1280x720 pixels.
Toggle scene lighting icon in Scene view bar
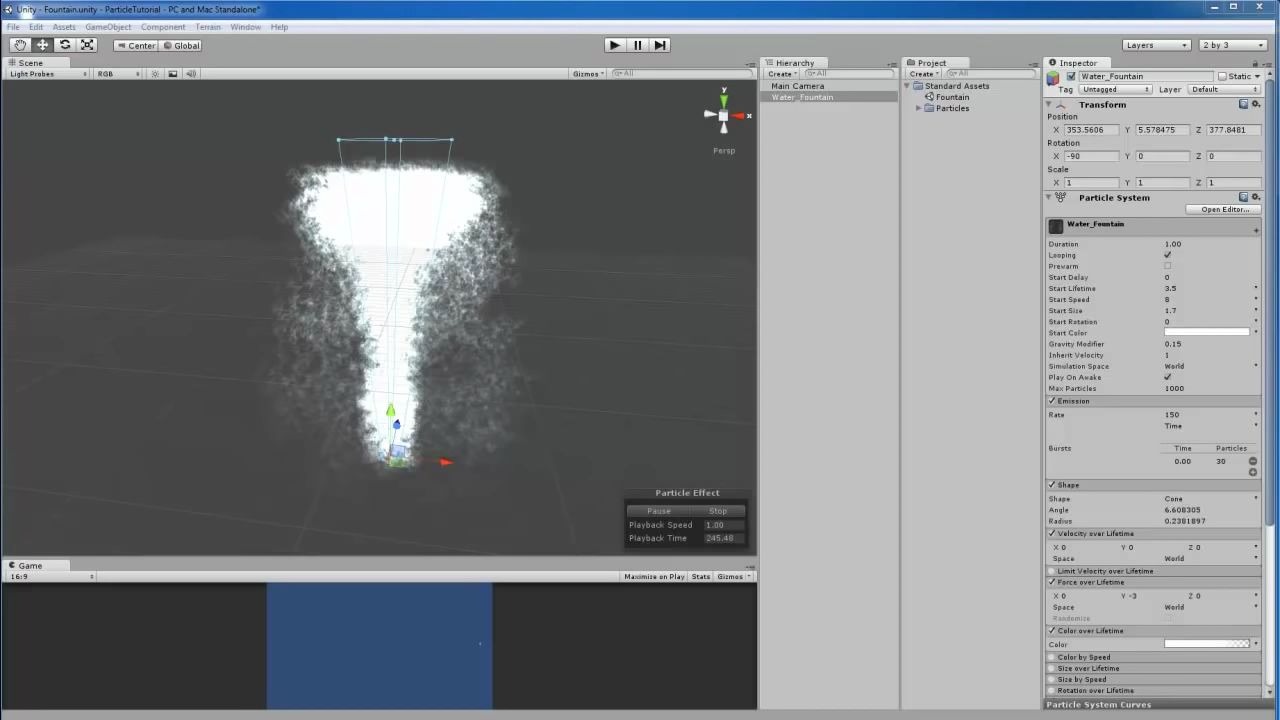(155, 73)
